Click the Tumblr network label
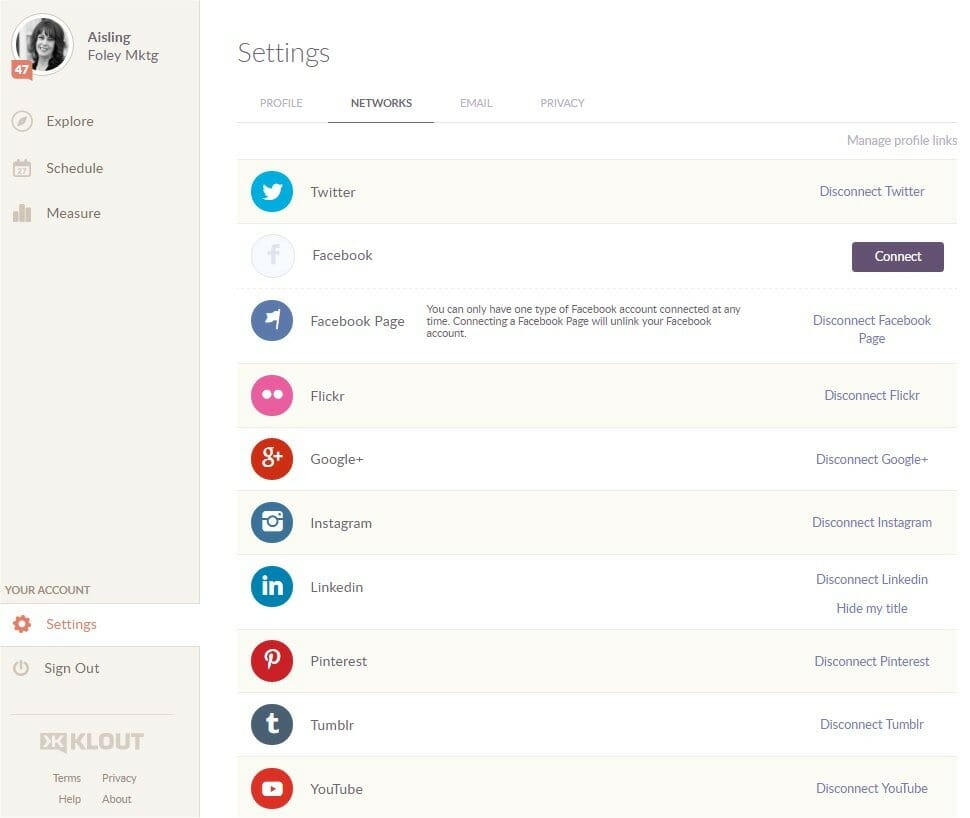 [332, 725]
